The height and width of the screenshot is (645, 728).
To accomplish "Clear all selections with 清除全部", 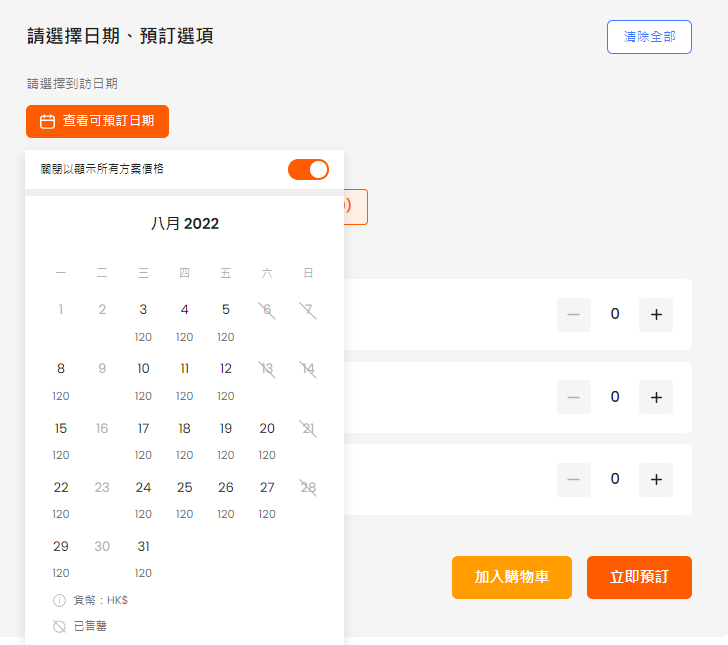I will click(x=649, y=37).
